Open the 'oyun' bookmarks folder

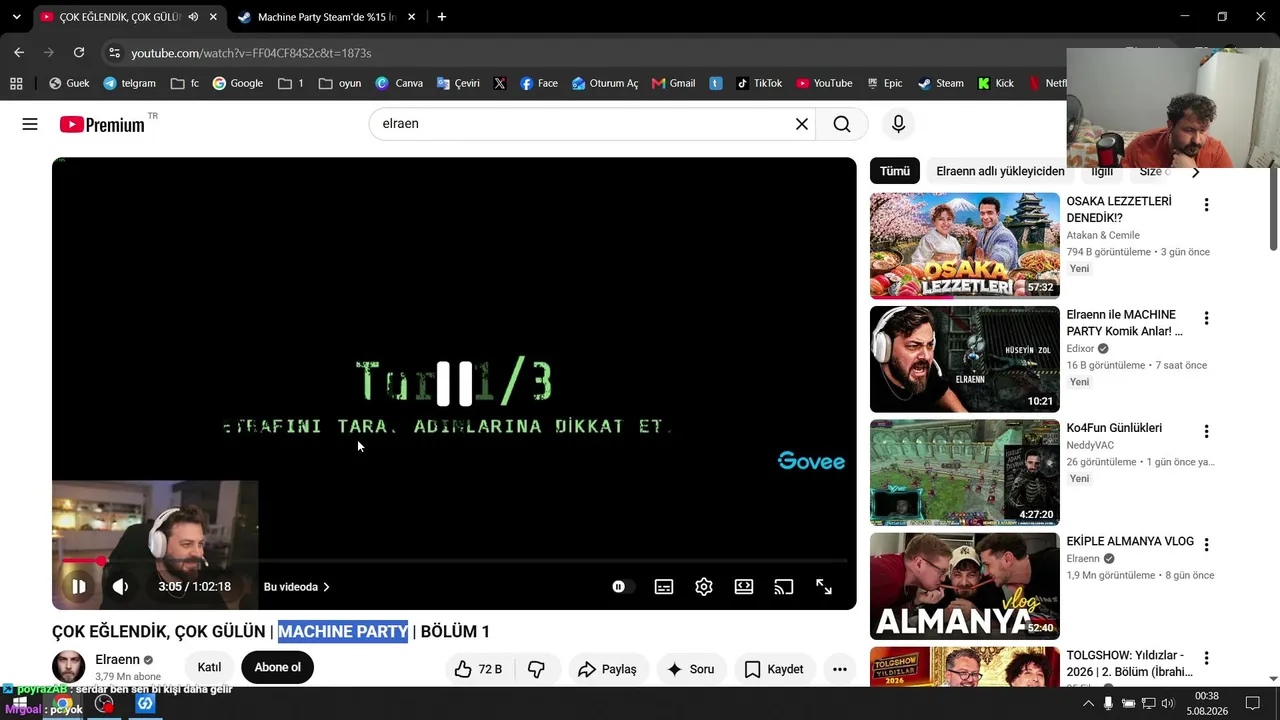(340, 83)
